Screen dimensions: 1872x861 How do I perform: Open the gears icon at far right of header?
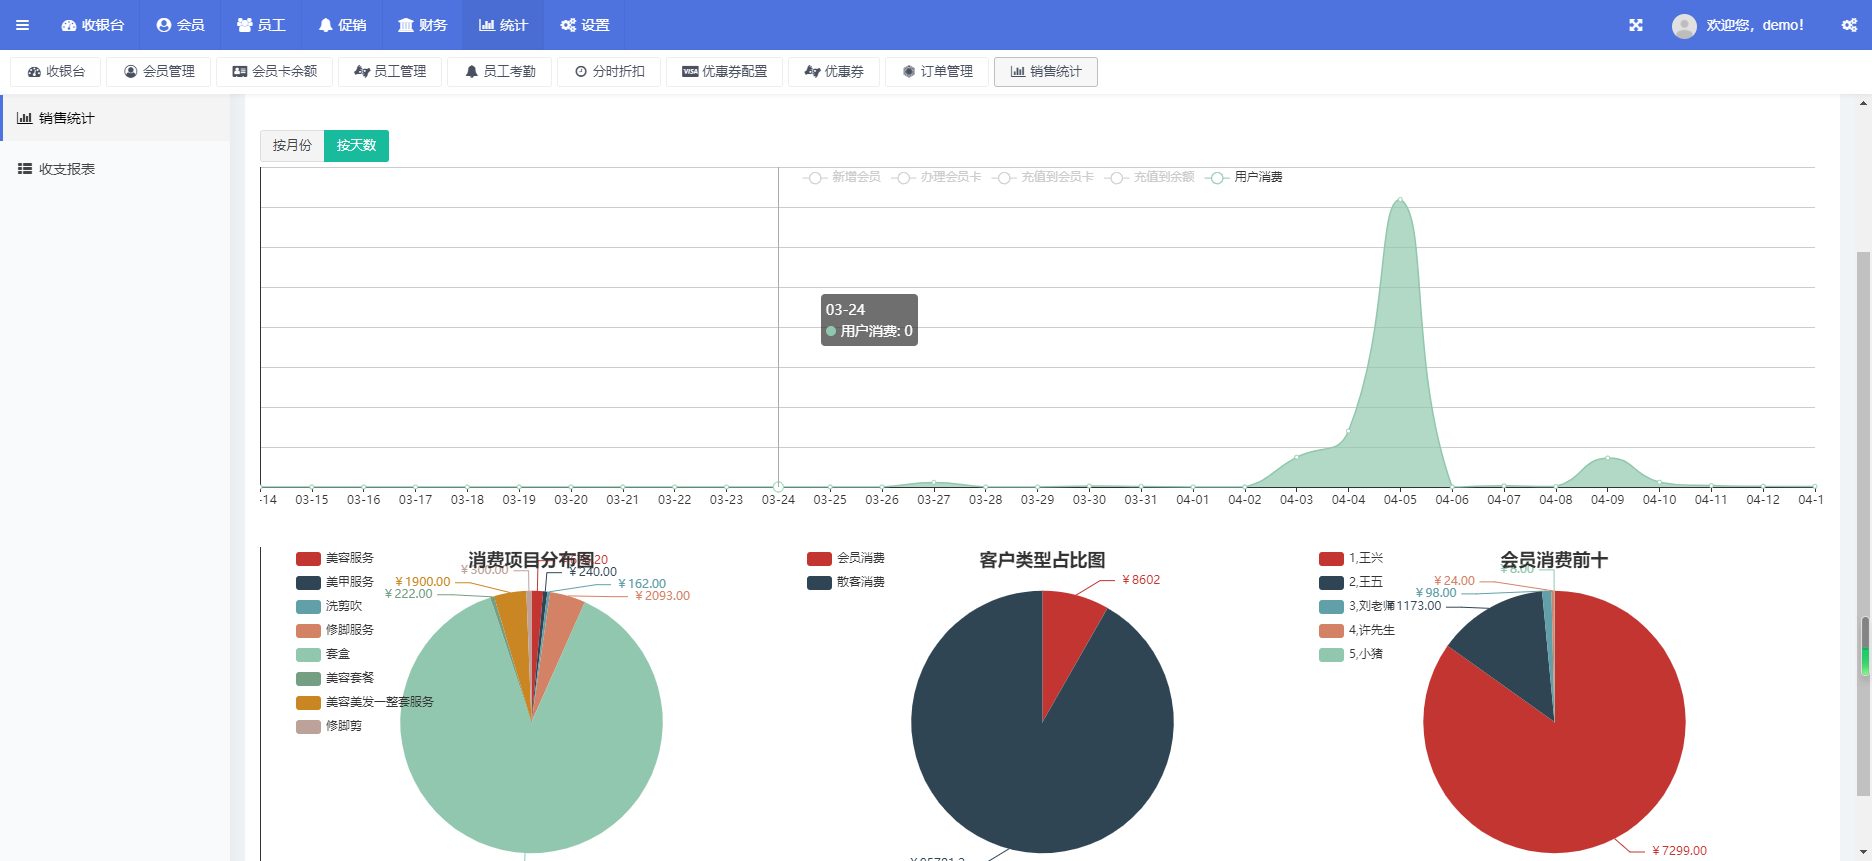pos(1850,25)
